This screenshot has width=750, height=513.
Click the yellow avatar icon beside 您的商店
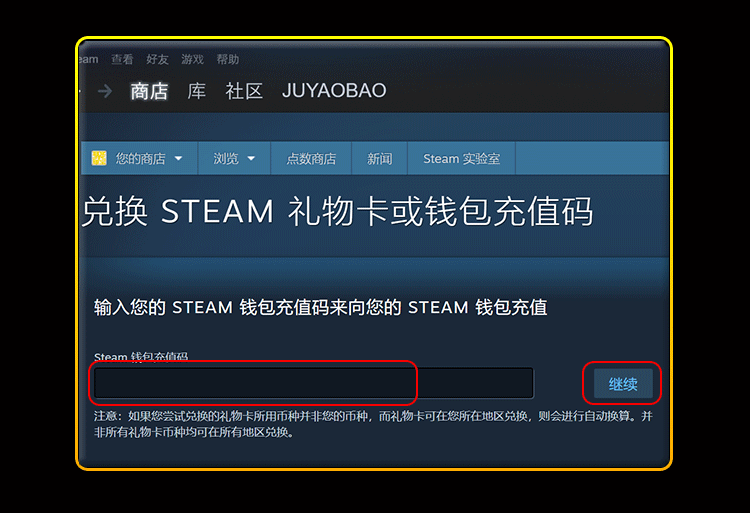point(99,158)
